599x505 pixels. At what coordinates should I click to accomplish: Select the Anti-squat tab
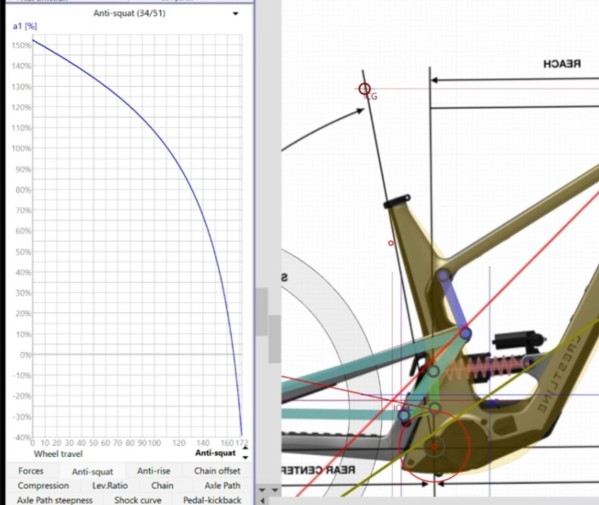tap(92, 472)
